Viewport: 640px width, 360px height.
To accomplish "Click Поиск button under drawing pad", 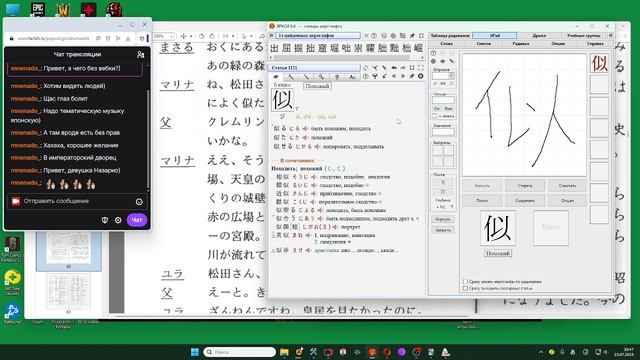I will tap(482, 200).
